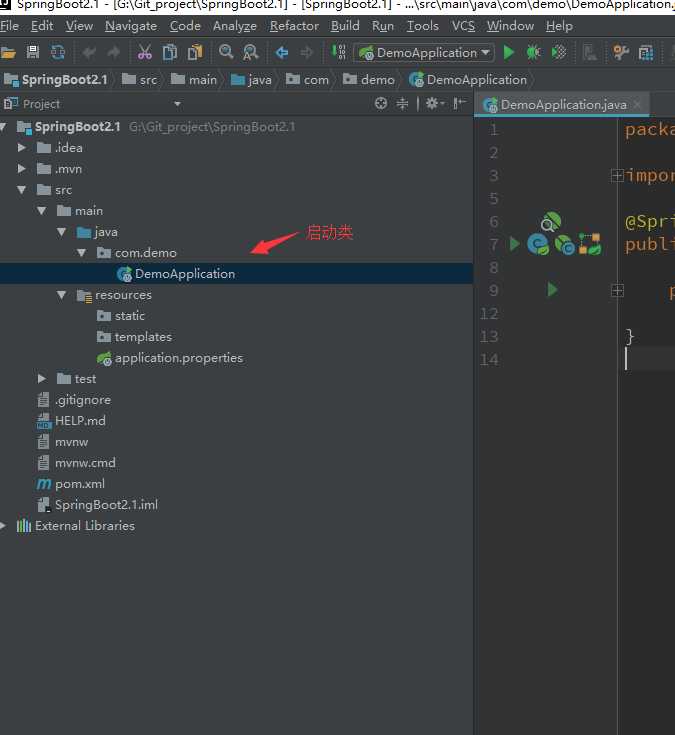Select DemoApplication in the project tree
Screen dimensions: 675x735
click(184, 274)
